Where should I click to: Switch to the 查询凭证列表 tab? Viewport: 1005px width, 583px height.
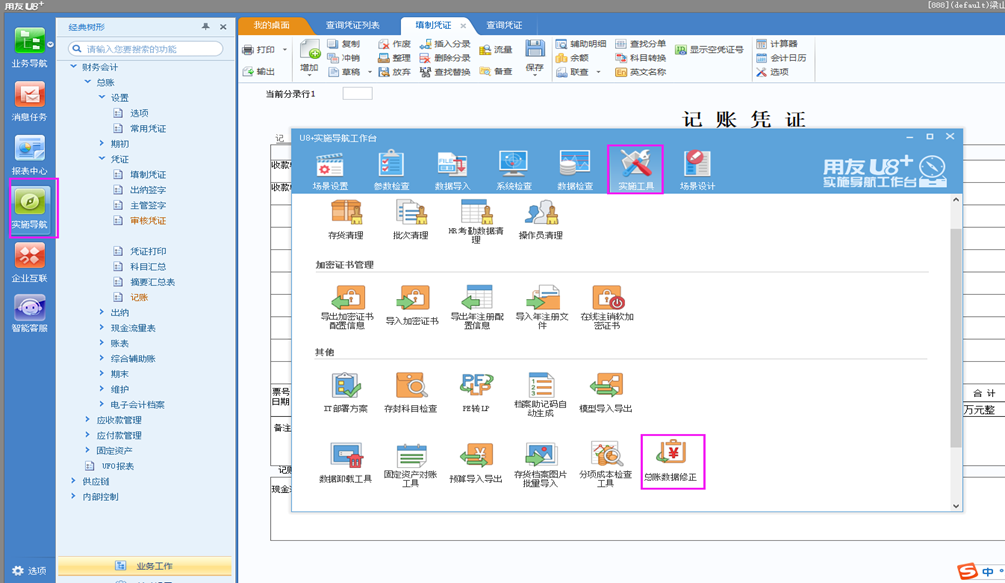point(353,25)
